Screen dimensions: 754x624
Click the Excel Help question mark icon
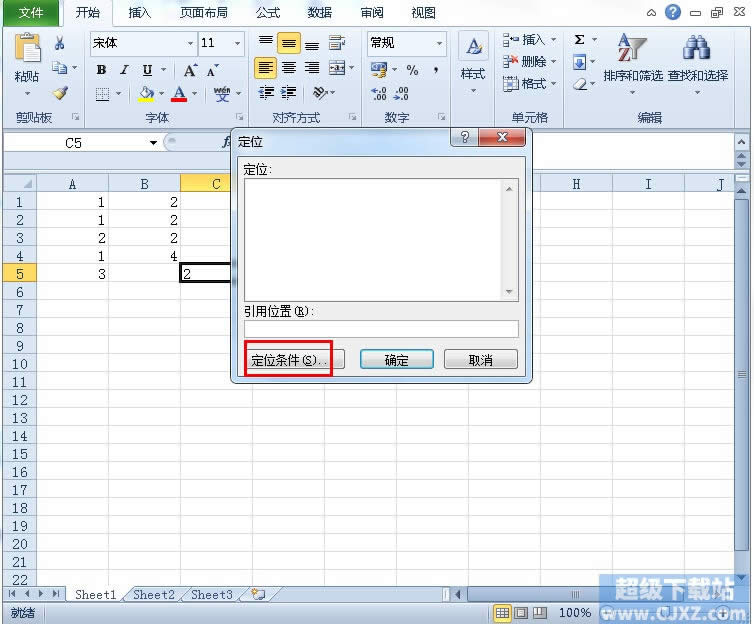[673, 12]
